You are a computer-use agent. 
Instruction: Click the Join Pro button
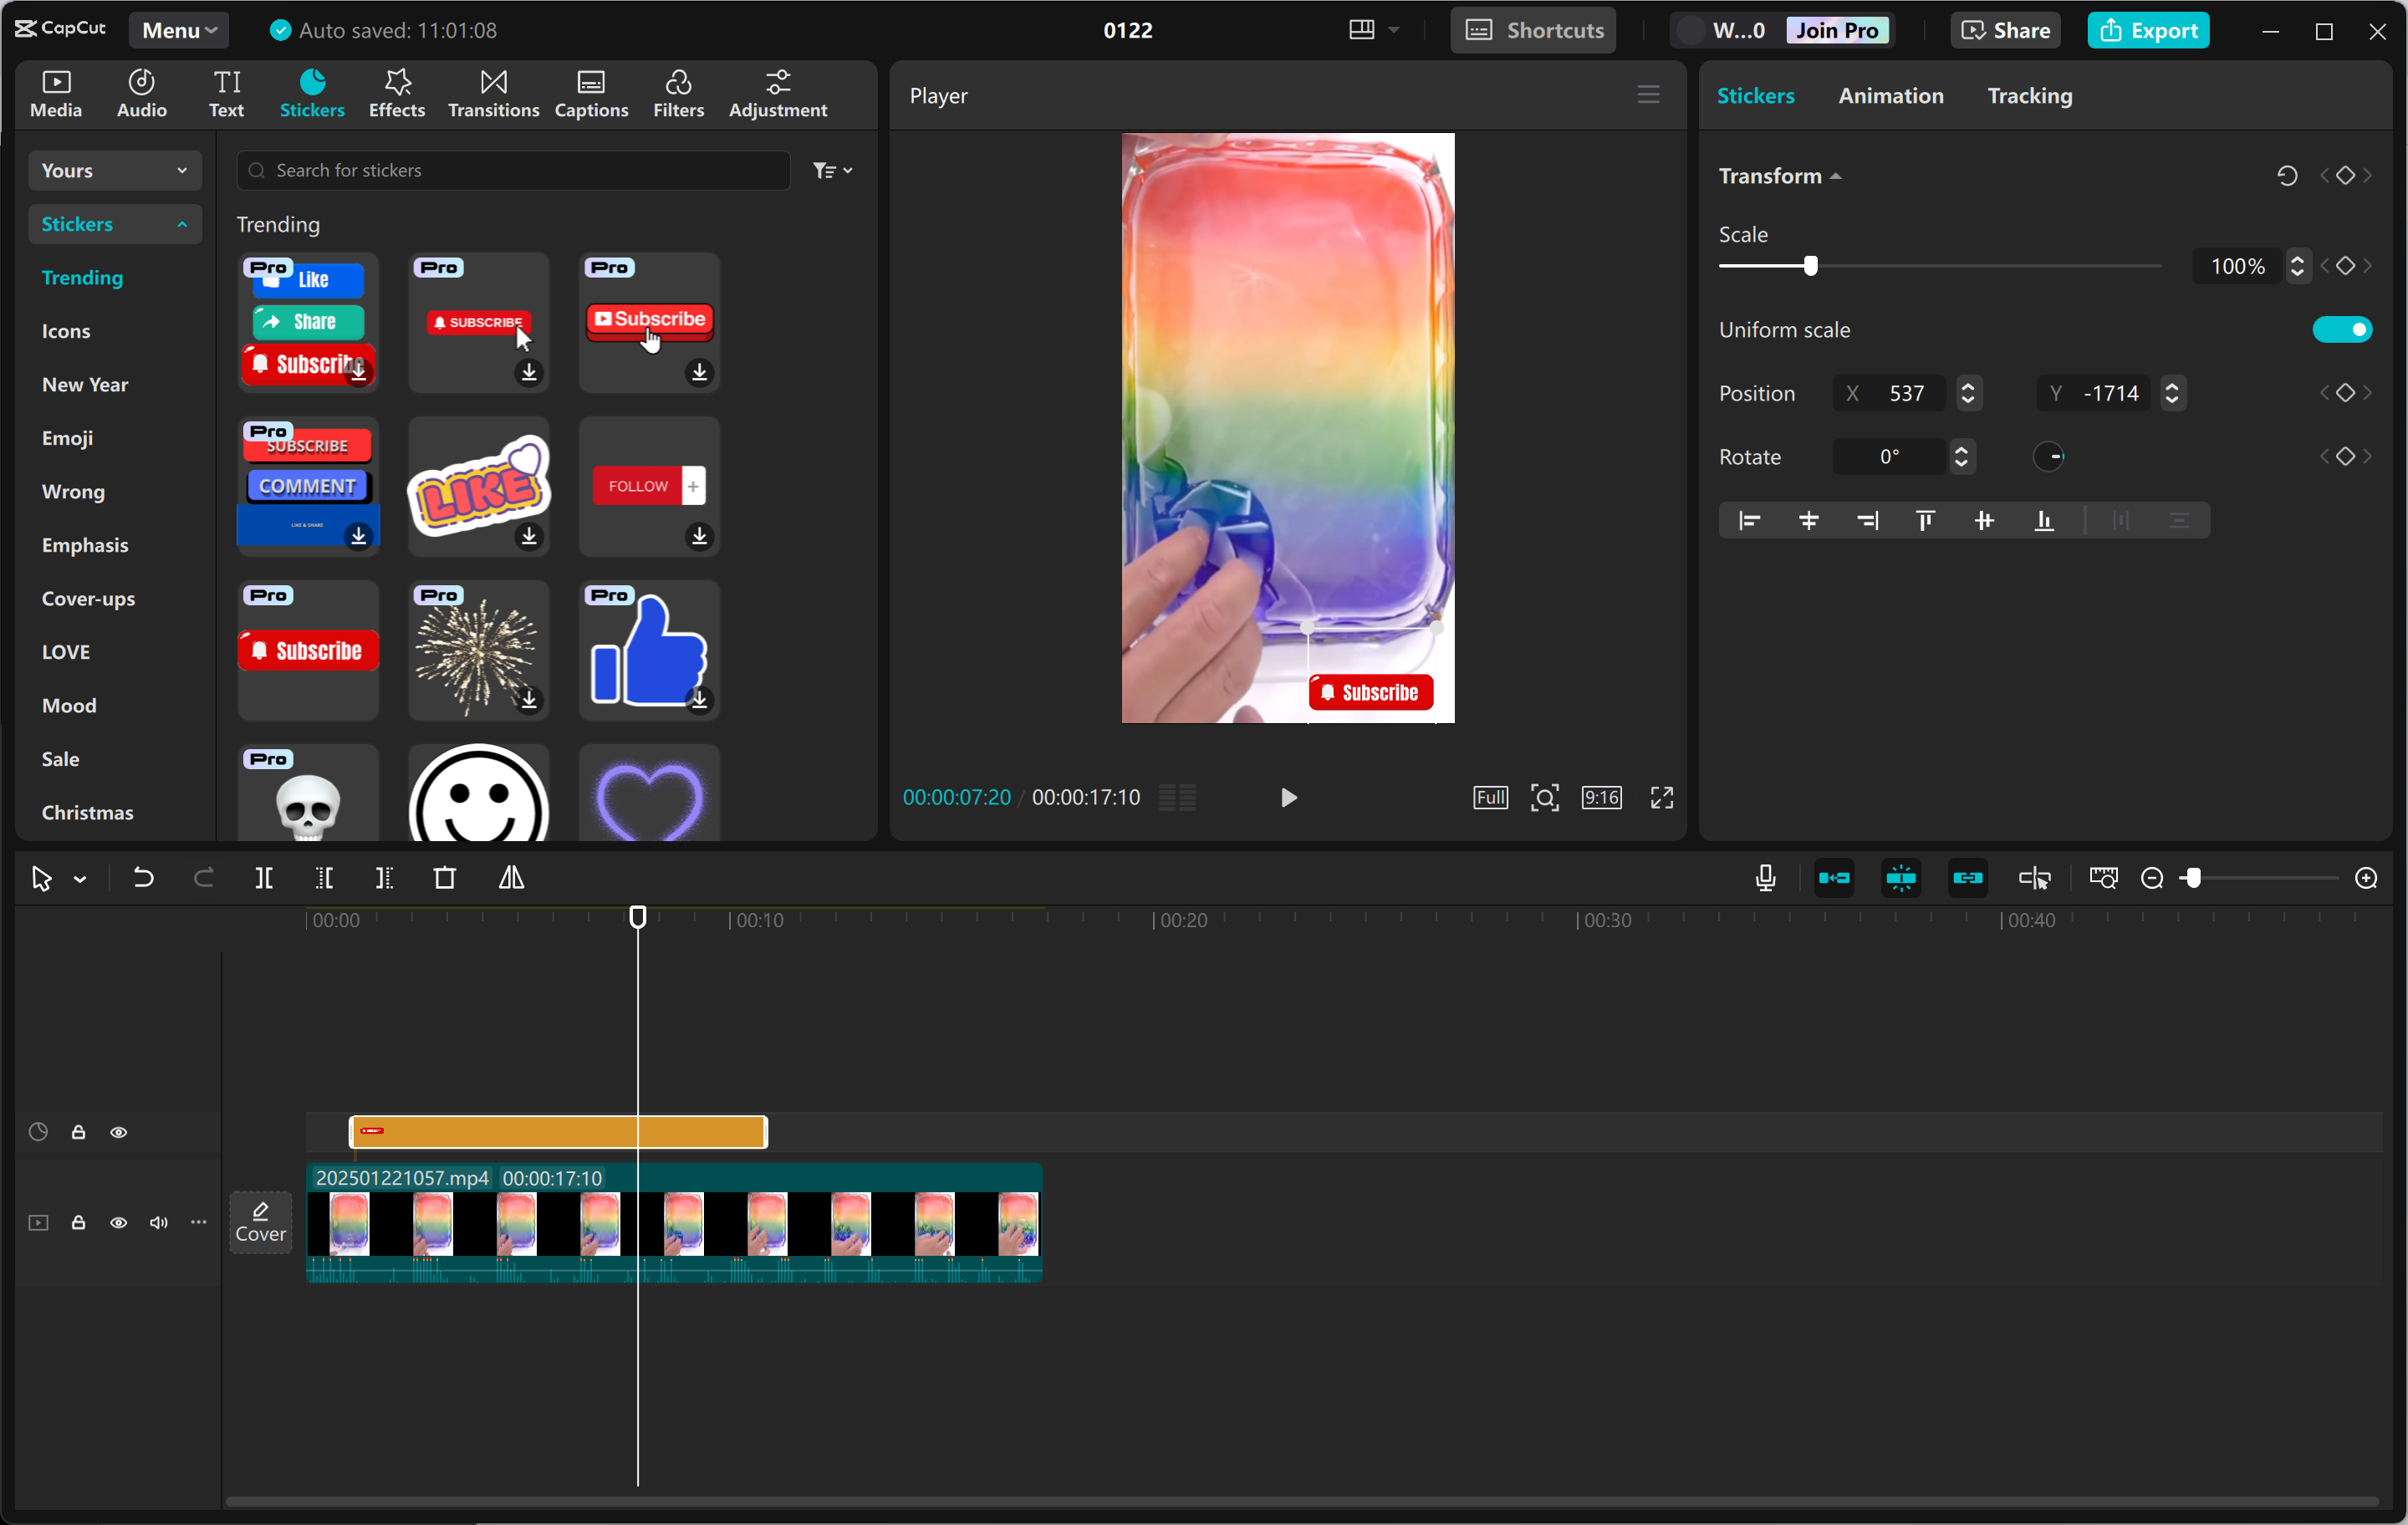[1838, 29]
